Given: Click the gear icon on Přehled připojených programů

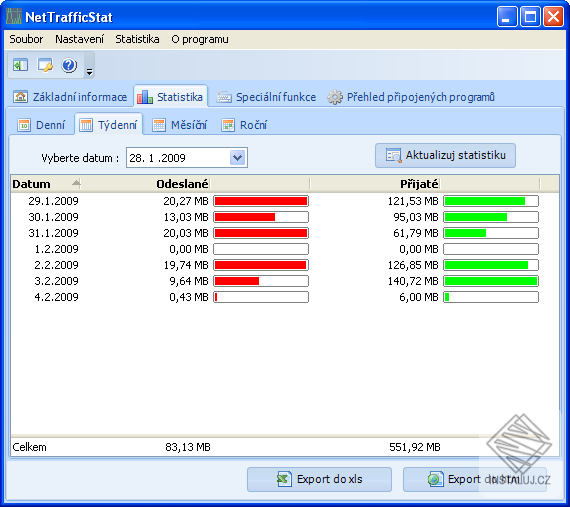Looking at the screenshot, I should (x=335, y=97).
